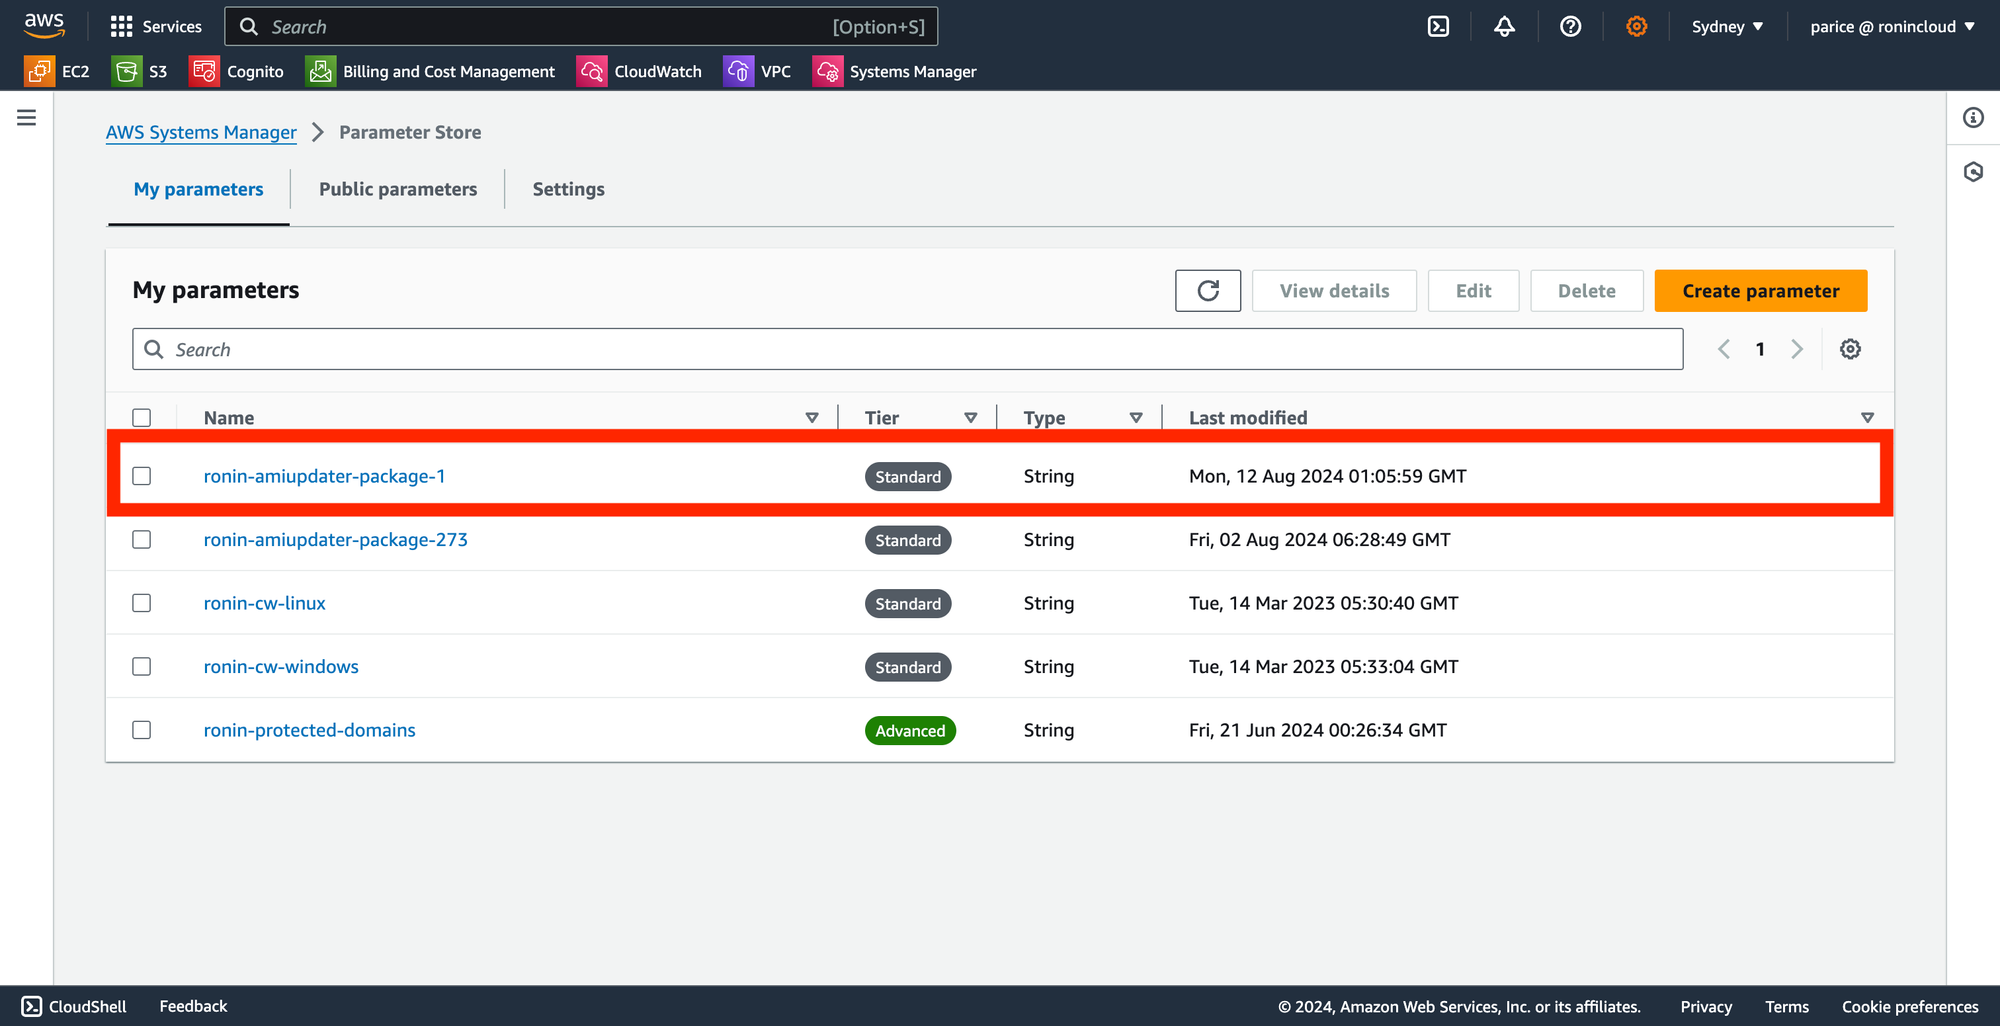Click the Edit button
Image resolution: width=2000 pixels, height=1026 pixels.
click(x=1473, y=291)
